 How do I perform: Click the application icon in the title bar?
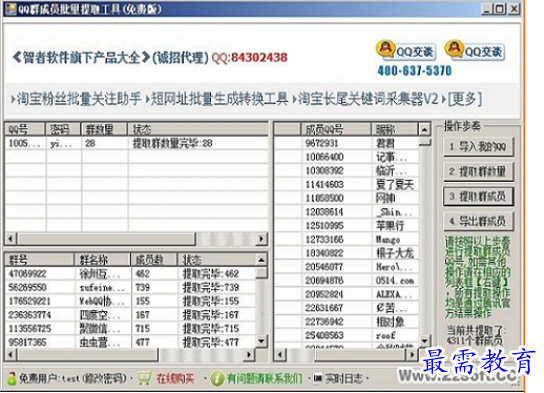(11, 9)
